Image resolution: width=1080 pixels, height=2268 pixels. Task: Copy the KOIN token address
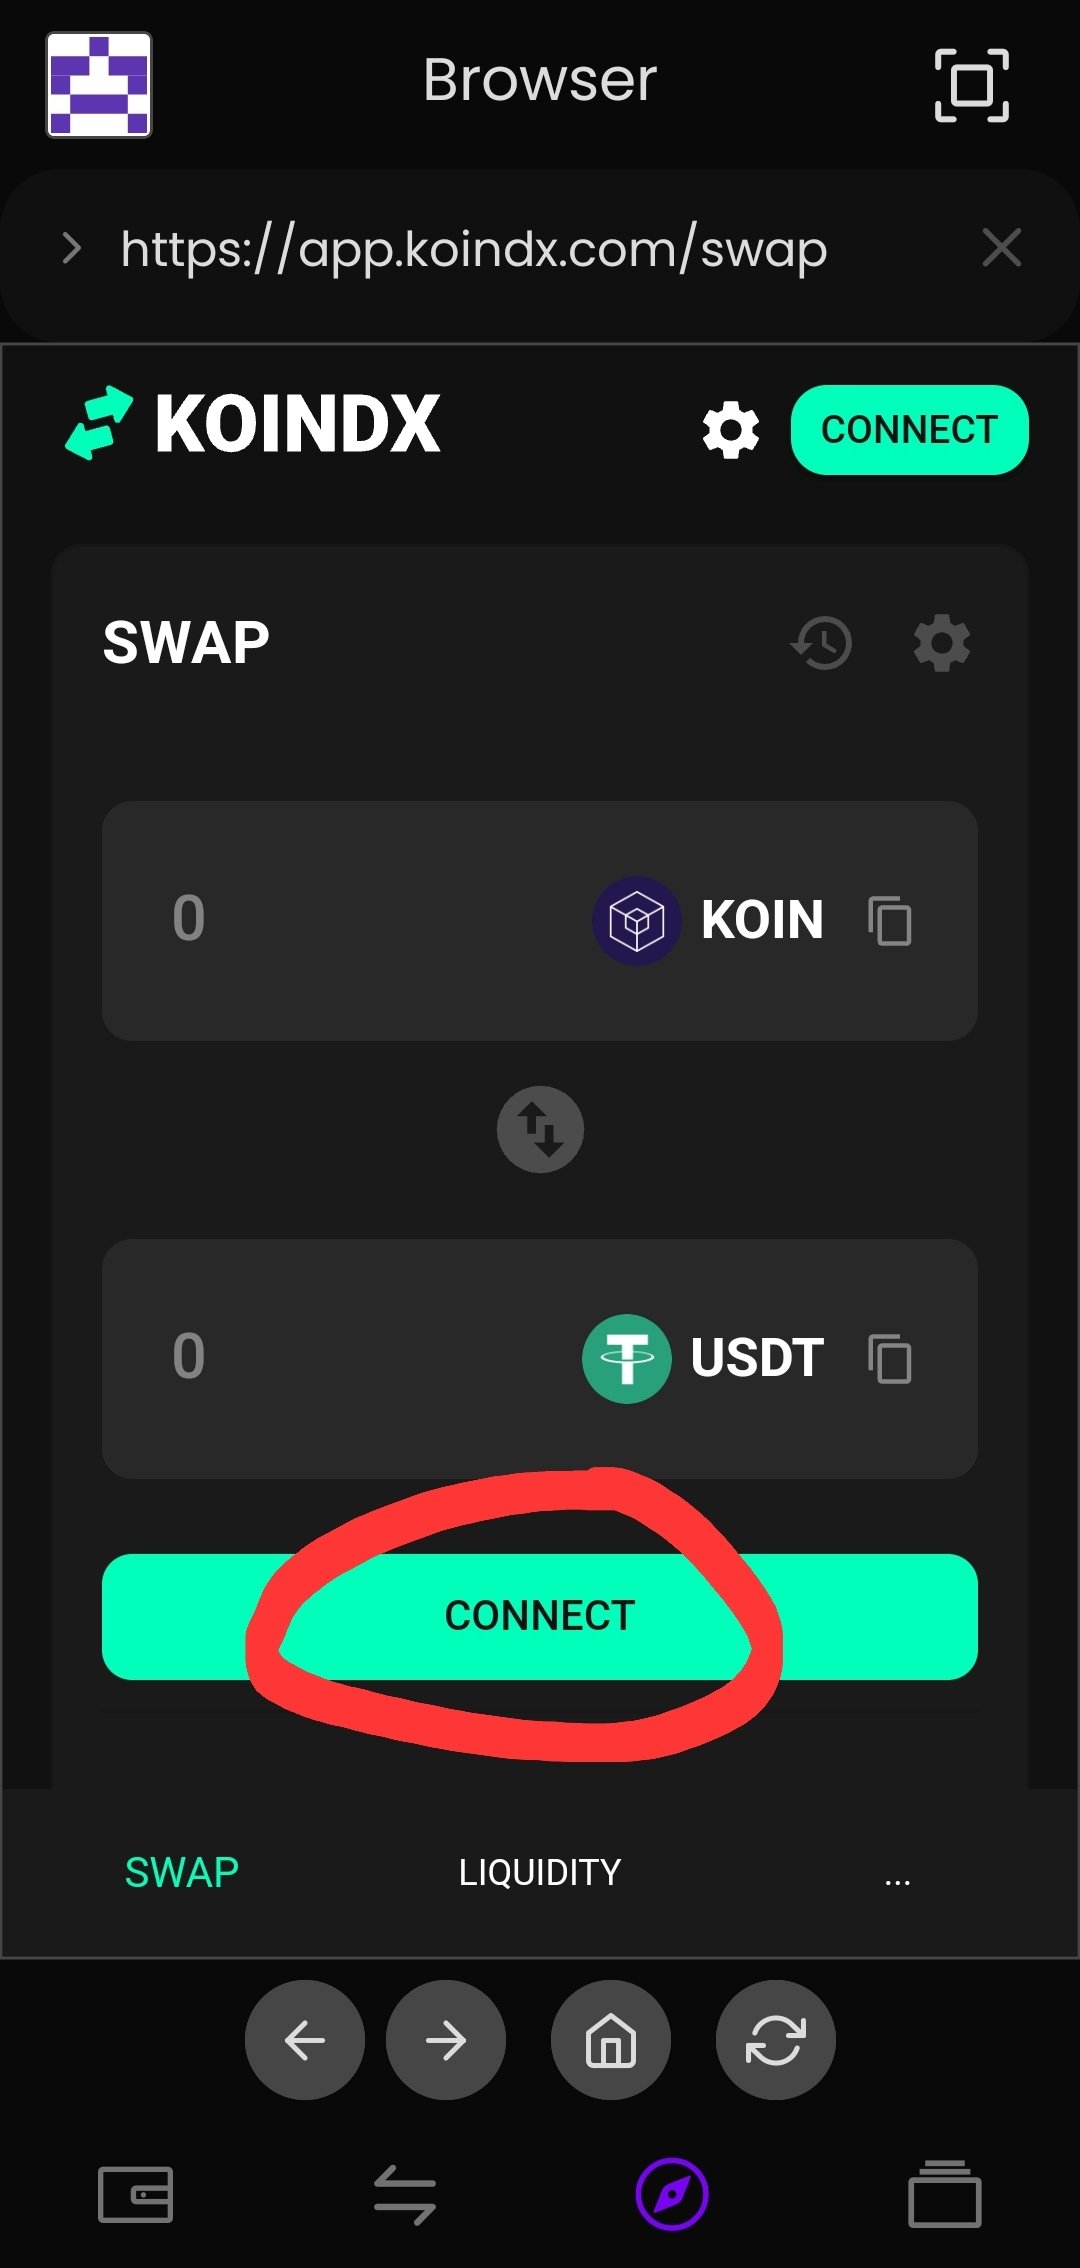point(889,921)
